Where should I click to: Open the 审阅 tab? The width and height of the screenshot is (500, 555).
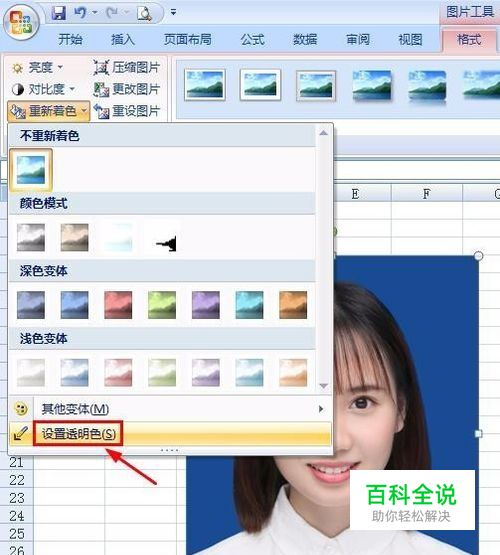click(358, 39)
